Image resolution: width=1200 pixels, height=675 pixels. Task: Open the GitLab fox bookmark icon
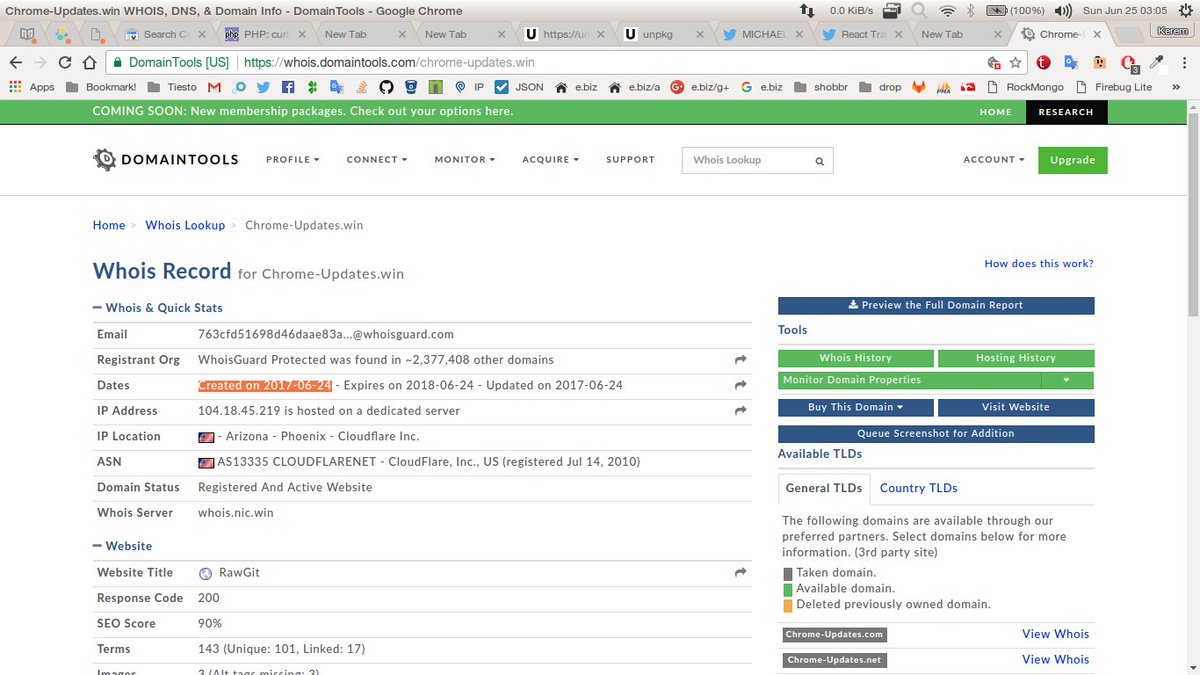coord(918,87)
